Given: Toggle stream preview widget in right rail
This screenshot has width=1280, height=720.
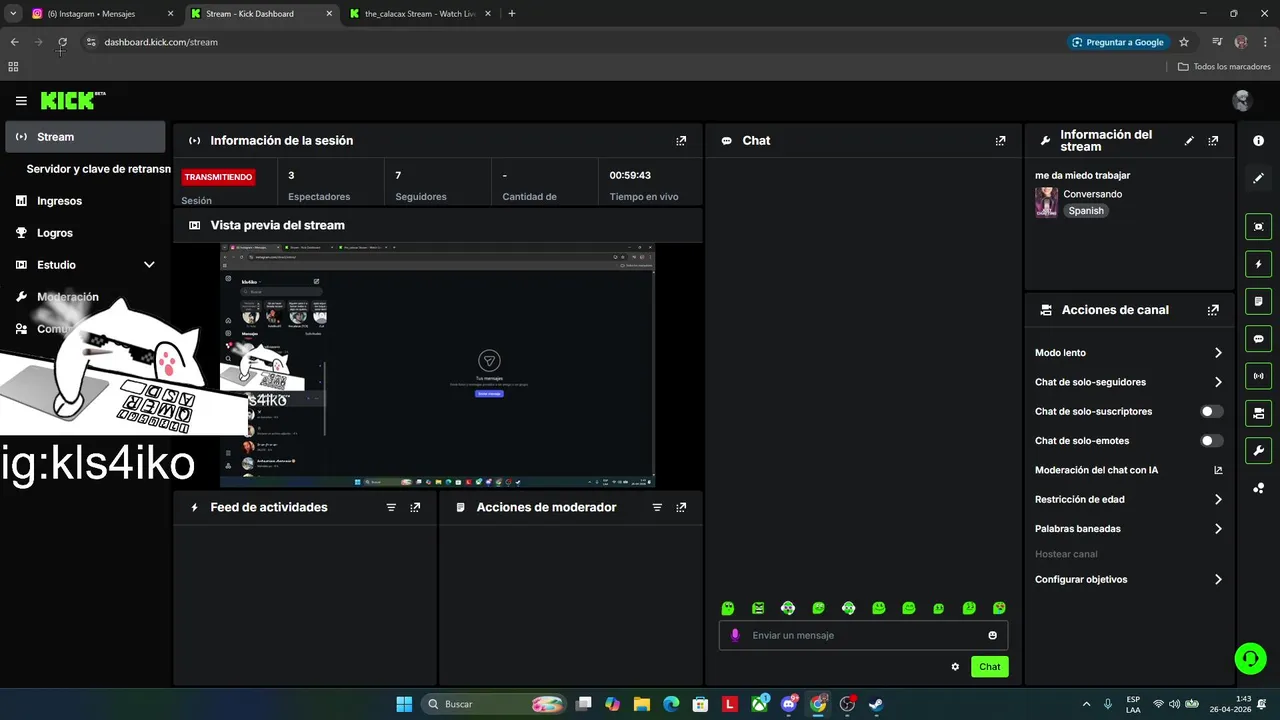Looking at the screenshot, I should click(1258, 227).
